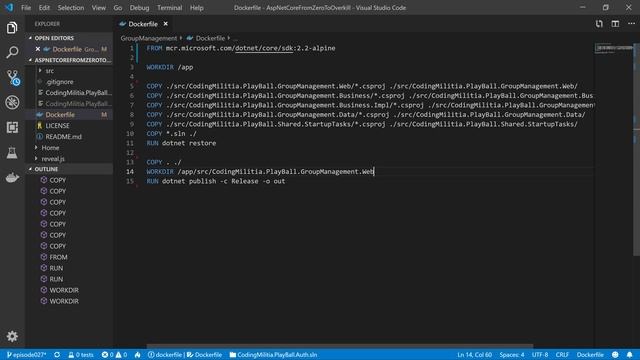Expand the Home folder
The height and width of the screenshot is (360, 640).
pos(50,148)
